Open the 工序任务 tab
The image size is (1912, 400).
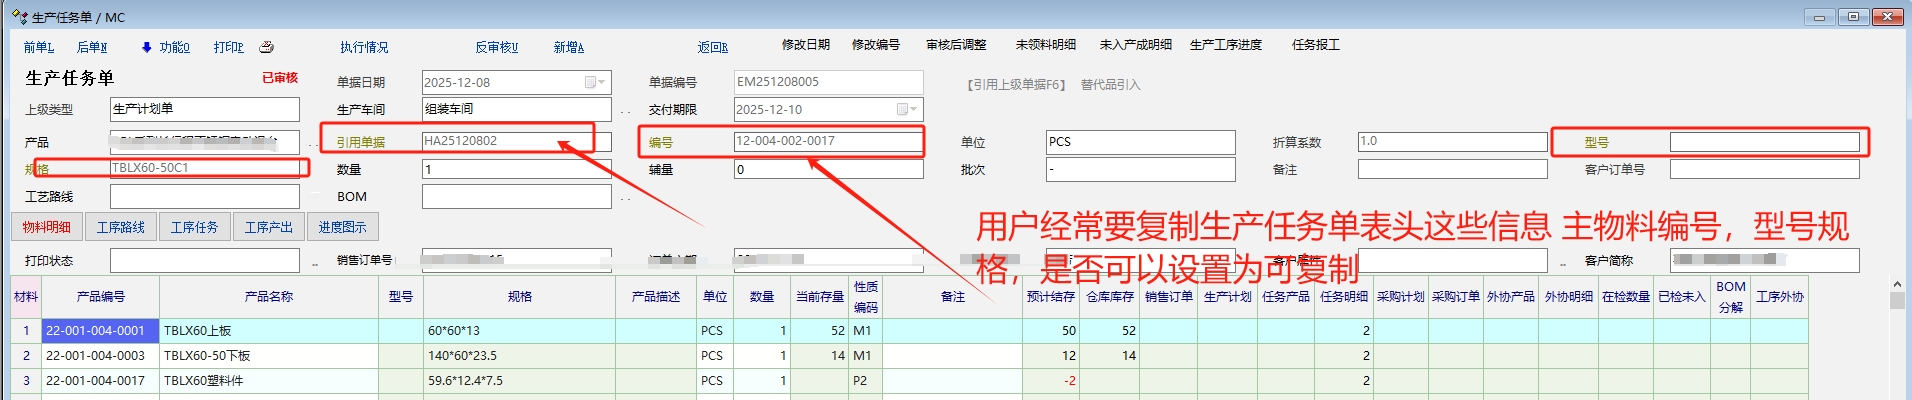195,227
